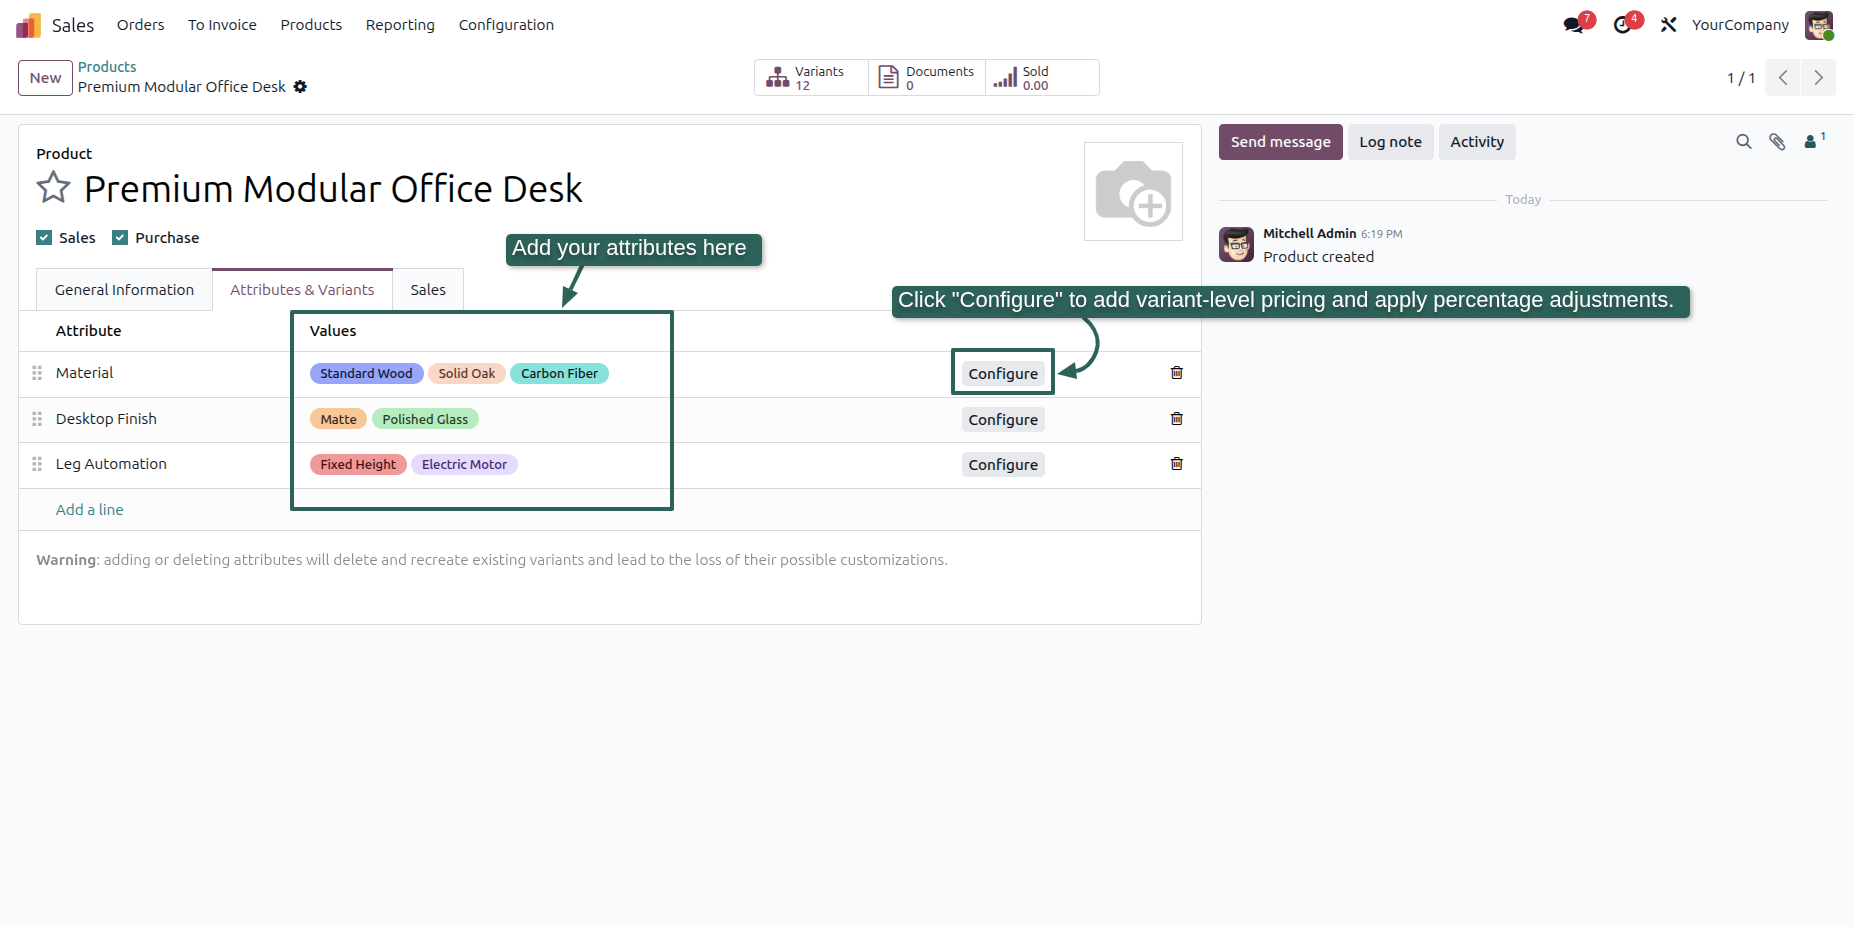Open the Variants stat button
The height and width of the screenshot is (927, 1854).
(811, 78)
